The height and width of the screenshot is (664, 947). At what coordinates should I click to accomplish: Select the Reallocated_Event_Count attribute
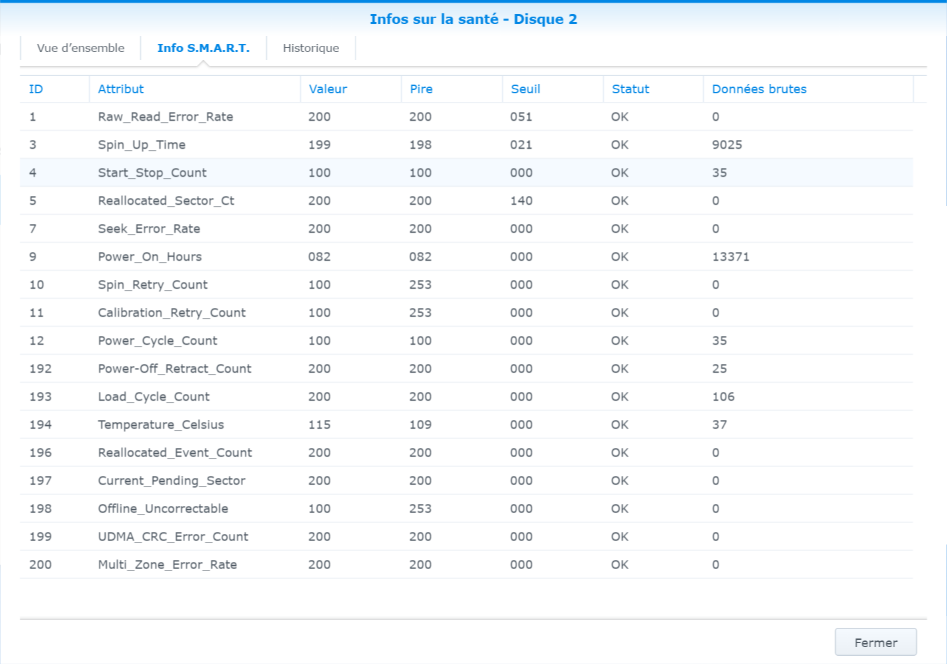(x=175, y=453)
